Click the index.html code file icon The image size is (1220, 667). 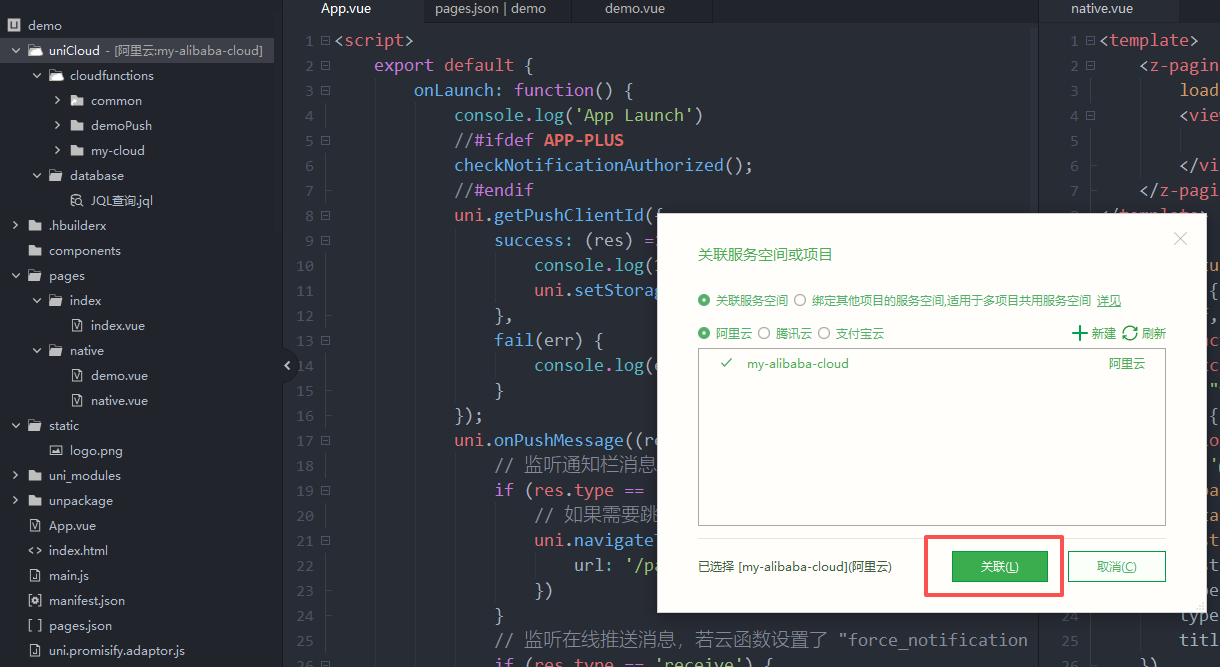tap(35, 551)
